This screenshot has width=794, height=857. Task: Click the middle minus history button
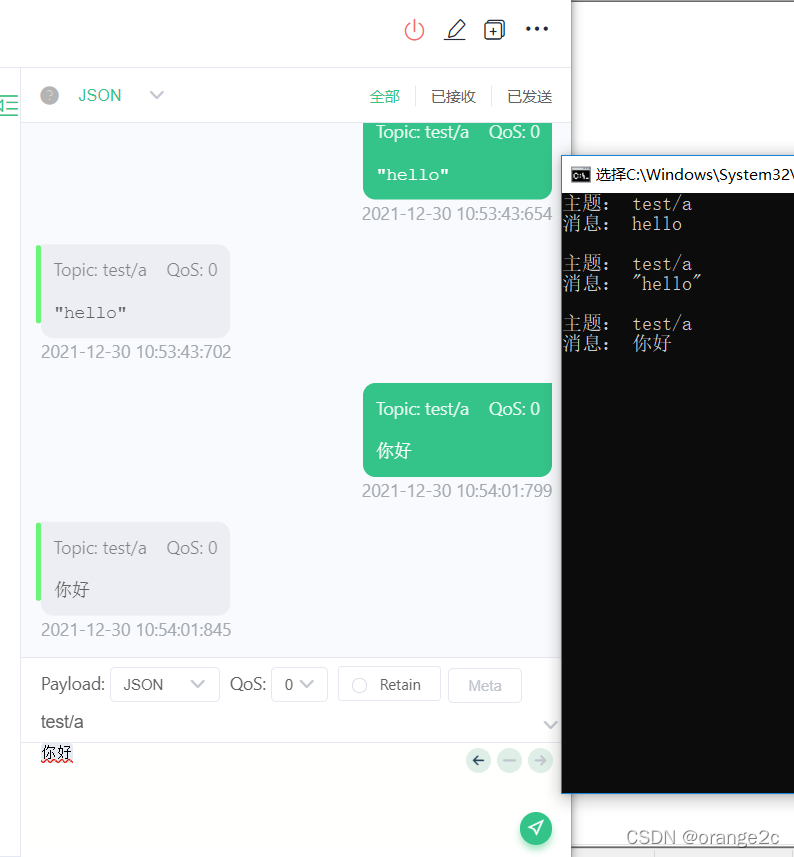(x=509, y=760)
